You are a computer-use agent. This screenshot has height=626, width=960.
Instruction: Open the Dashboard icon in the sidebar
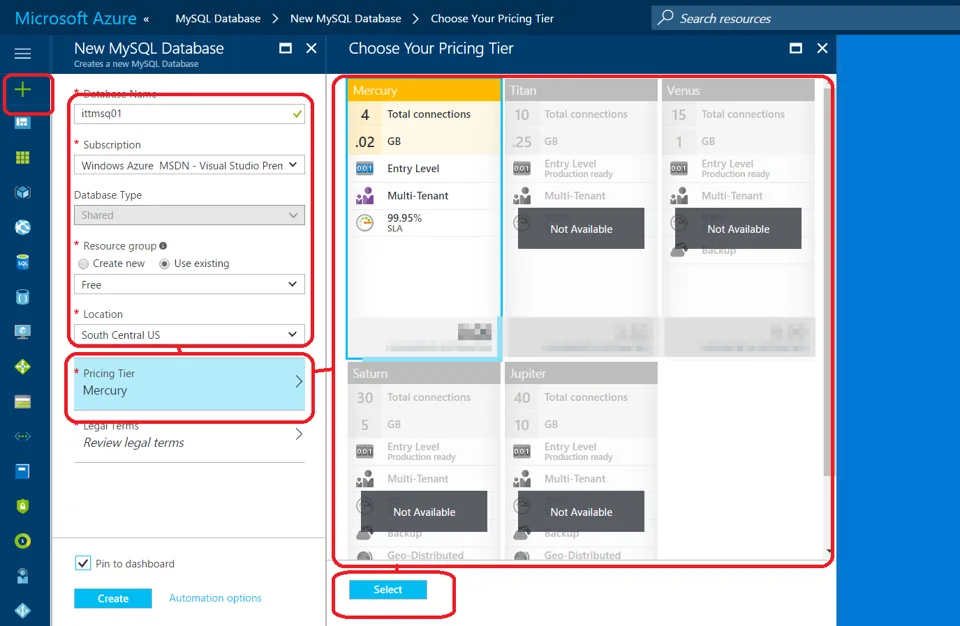(23, 123)
